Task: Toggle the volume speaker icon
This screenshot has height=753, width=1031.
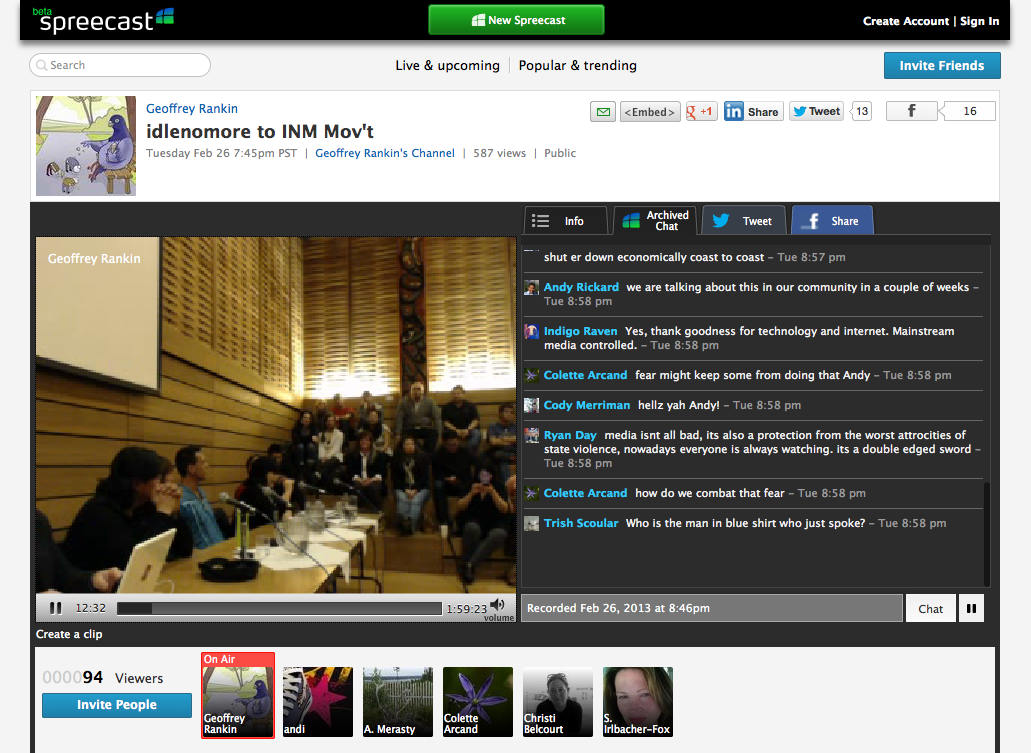Action: click(498, 605)
